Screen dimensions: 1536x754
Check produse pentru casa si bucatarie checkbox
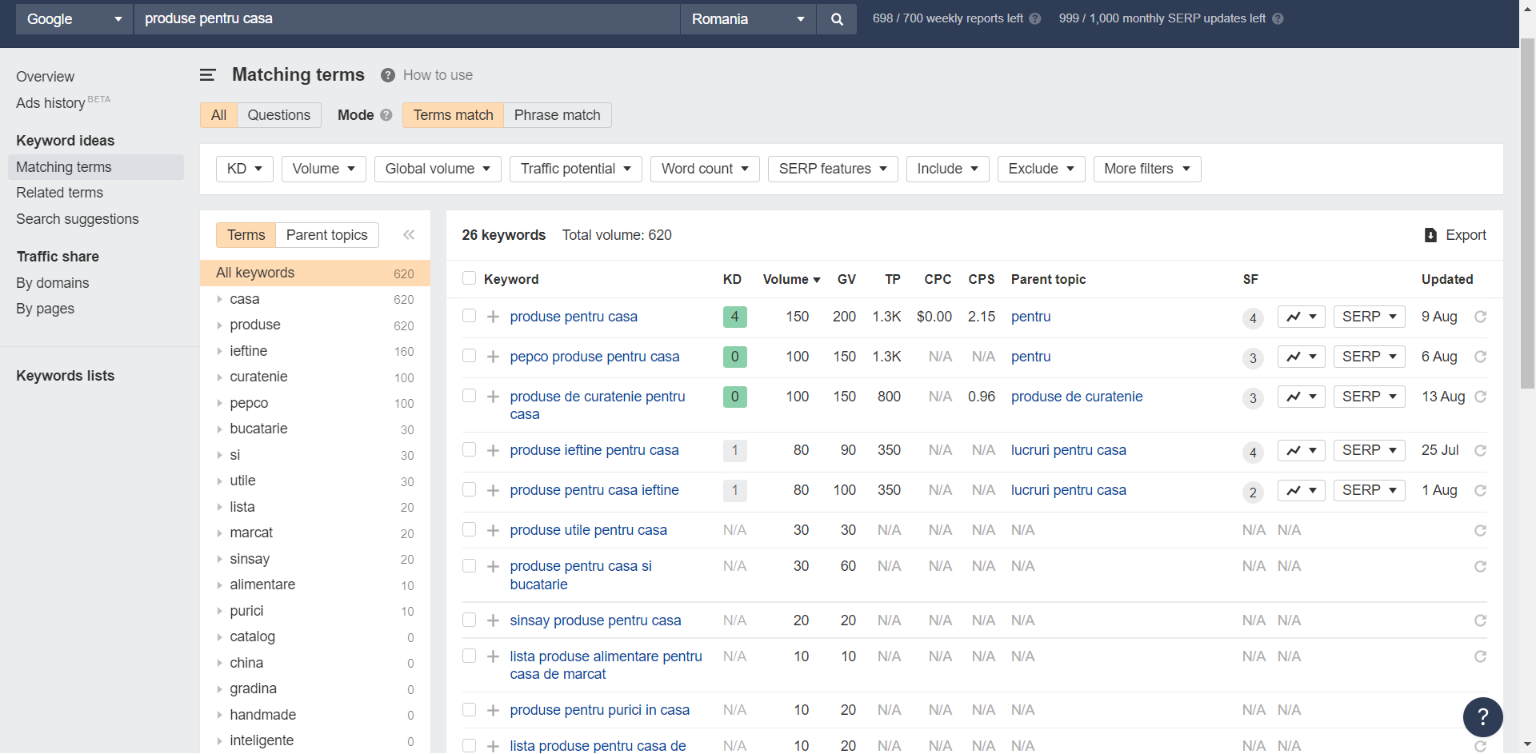pyautogui.click(x=469, y=566)
